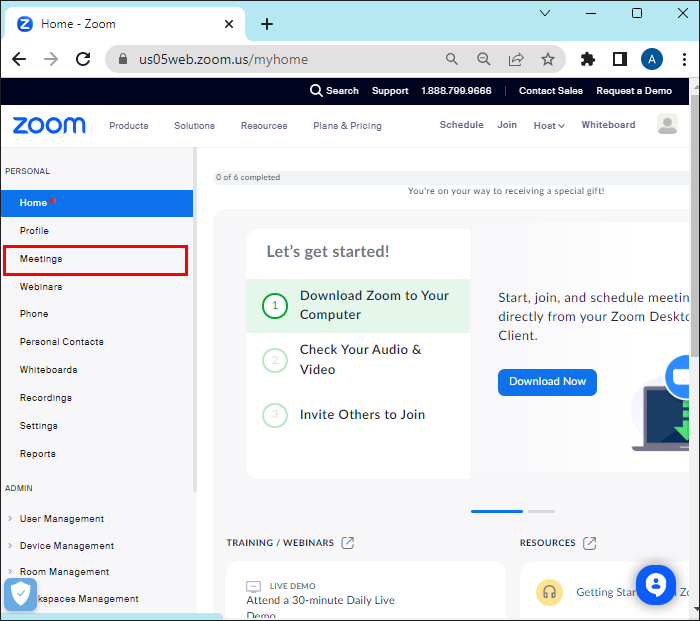Close the Home - Zoom tab
Image resolution: width=700 pixels, height=621 pixels.
(229, 24)
